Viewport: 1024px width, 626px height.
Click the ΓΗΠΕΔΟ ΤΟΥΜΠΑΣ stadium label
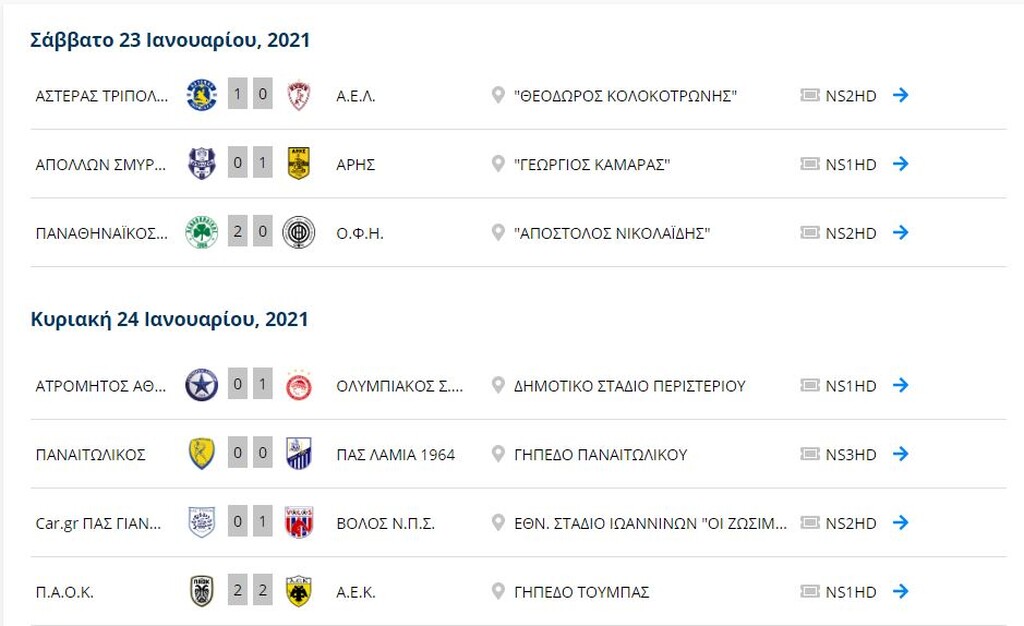pos(582,592)
